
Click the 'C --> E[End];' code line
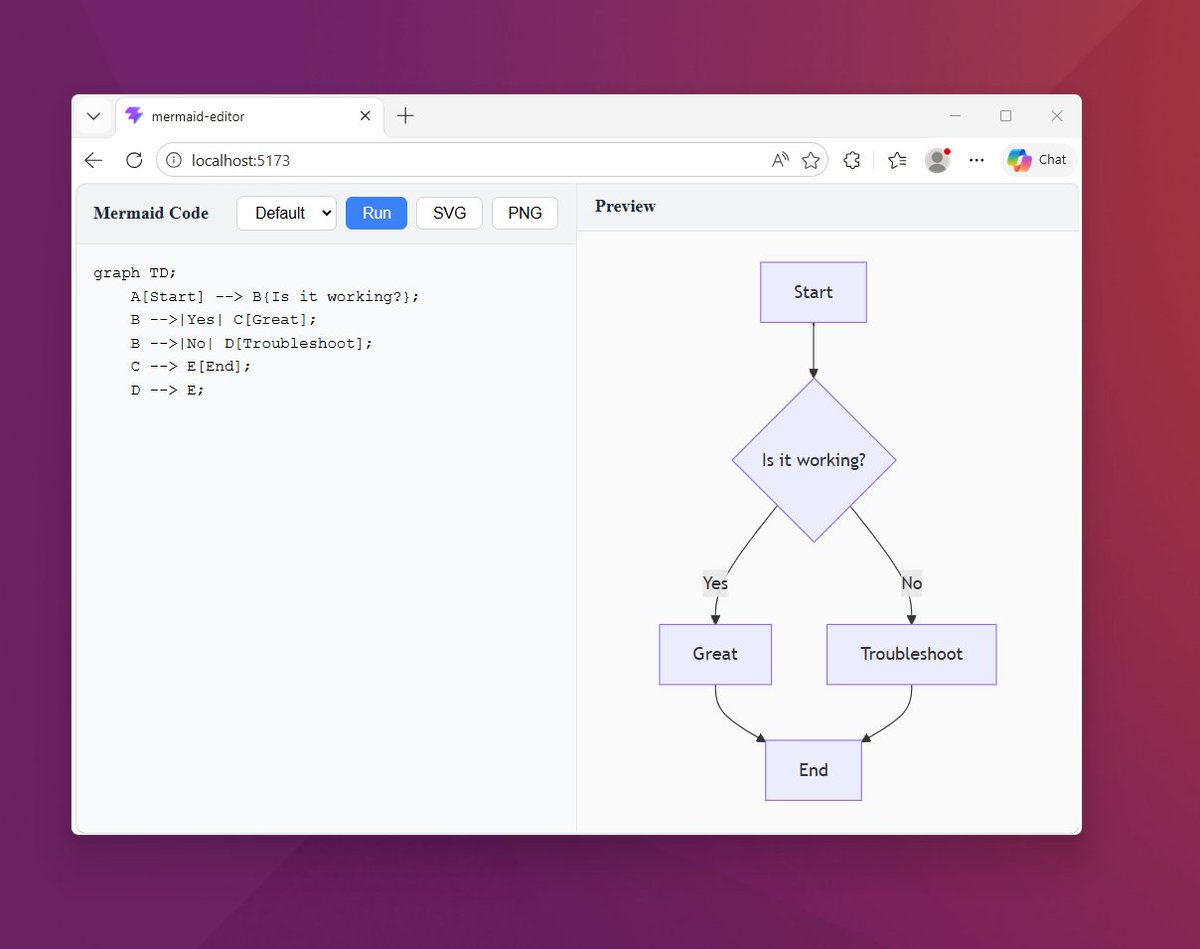[x=191, y=366]
